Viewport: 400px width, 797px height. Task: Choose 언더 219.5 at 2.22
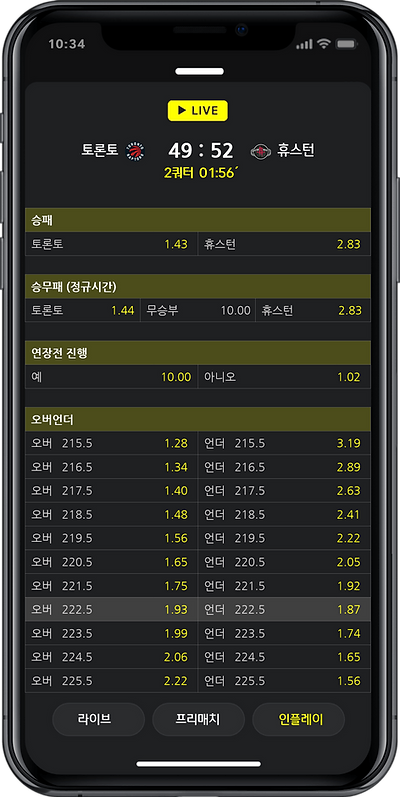tap(284, 538)
